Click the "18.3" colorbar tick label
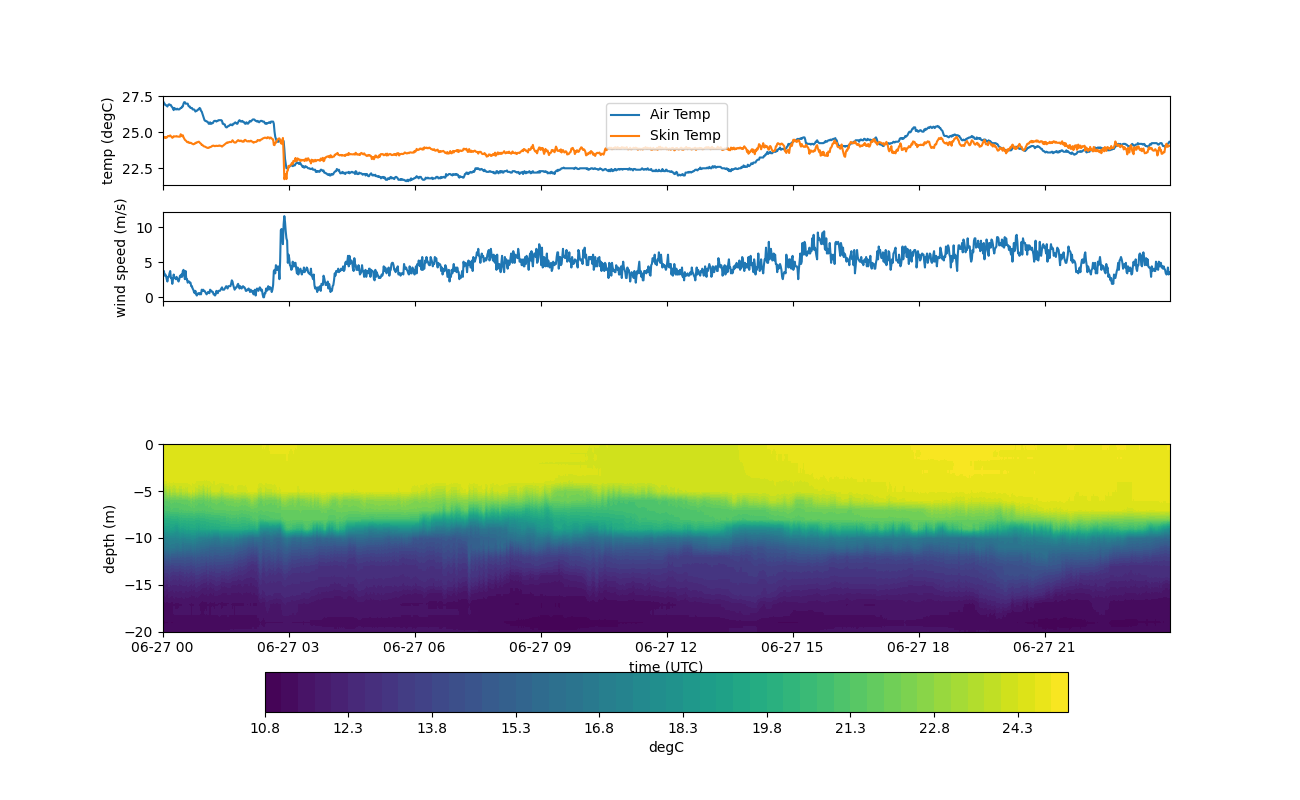The image size is (1300, 800). (682, 728)
